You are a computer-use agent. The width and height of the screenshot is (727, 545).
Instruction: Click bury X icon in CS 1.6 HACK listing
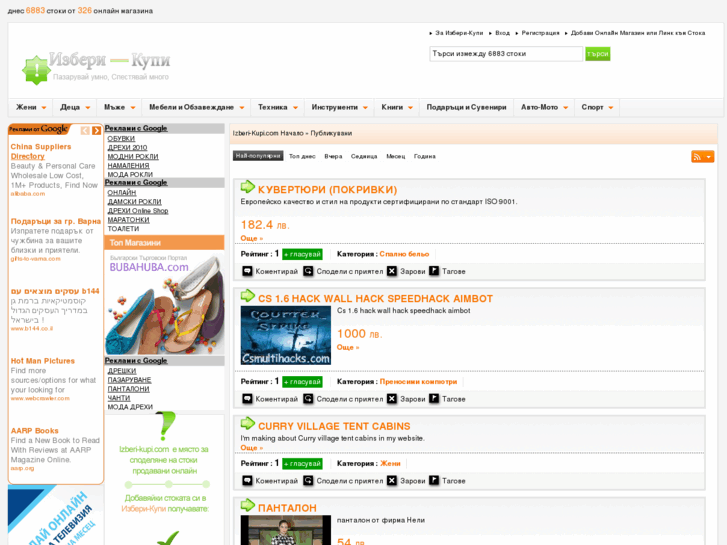392,398
